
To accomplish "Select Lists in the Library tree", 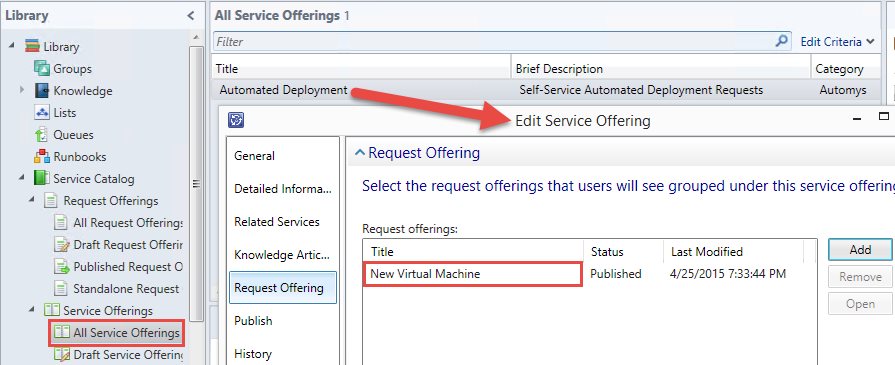I will click(64, 113).
